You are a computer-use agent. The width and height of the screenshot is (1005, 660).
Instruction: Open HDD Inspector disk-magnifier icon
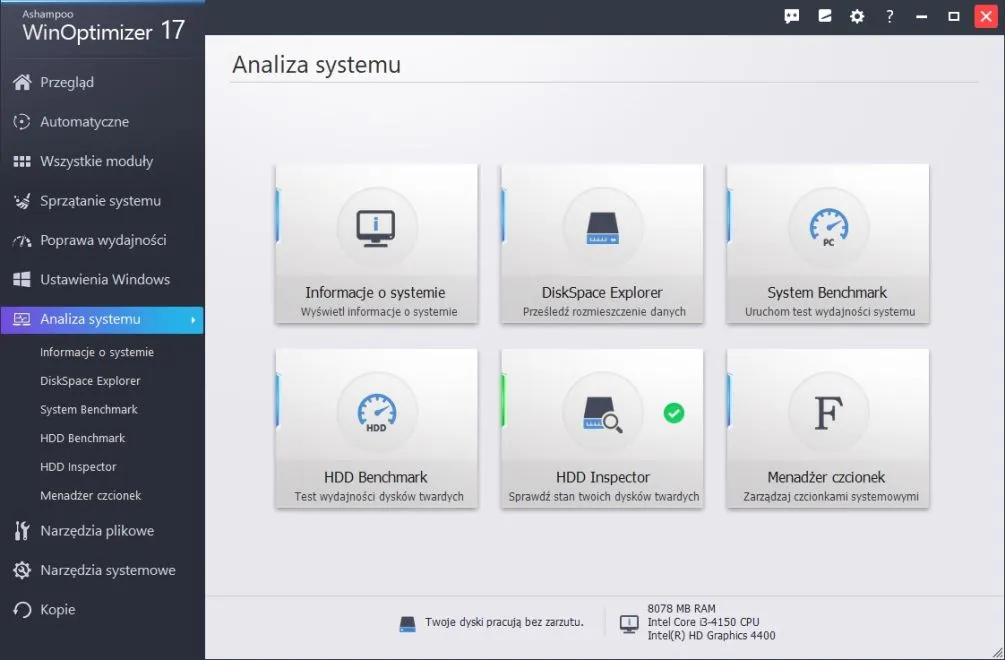[601, 412]
